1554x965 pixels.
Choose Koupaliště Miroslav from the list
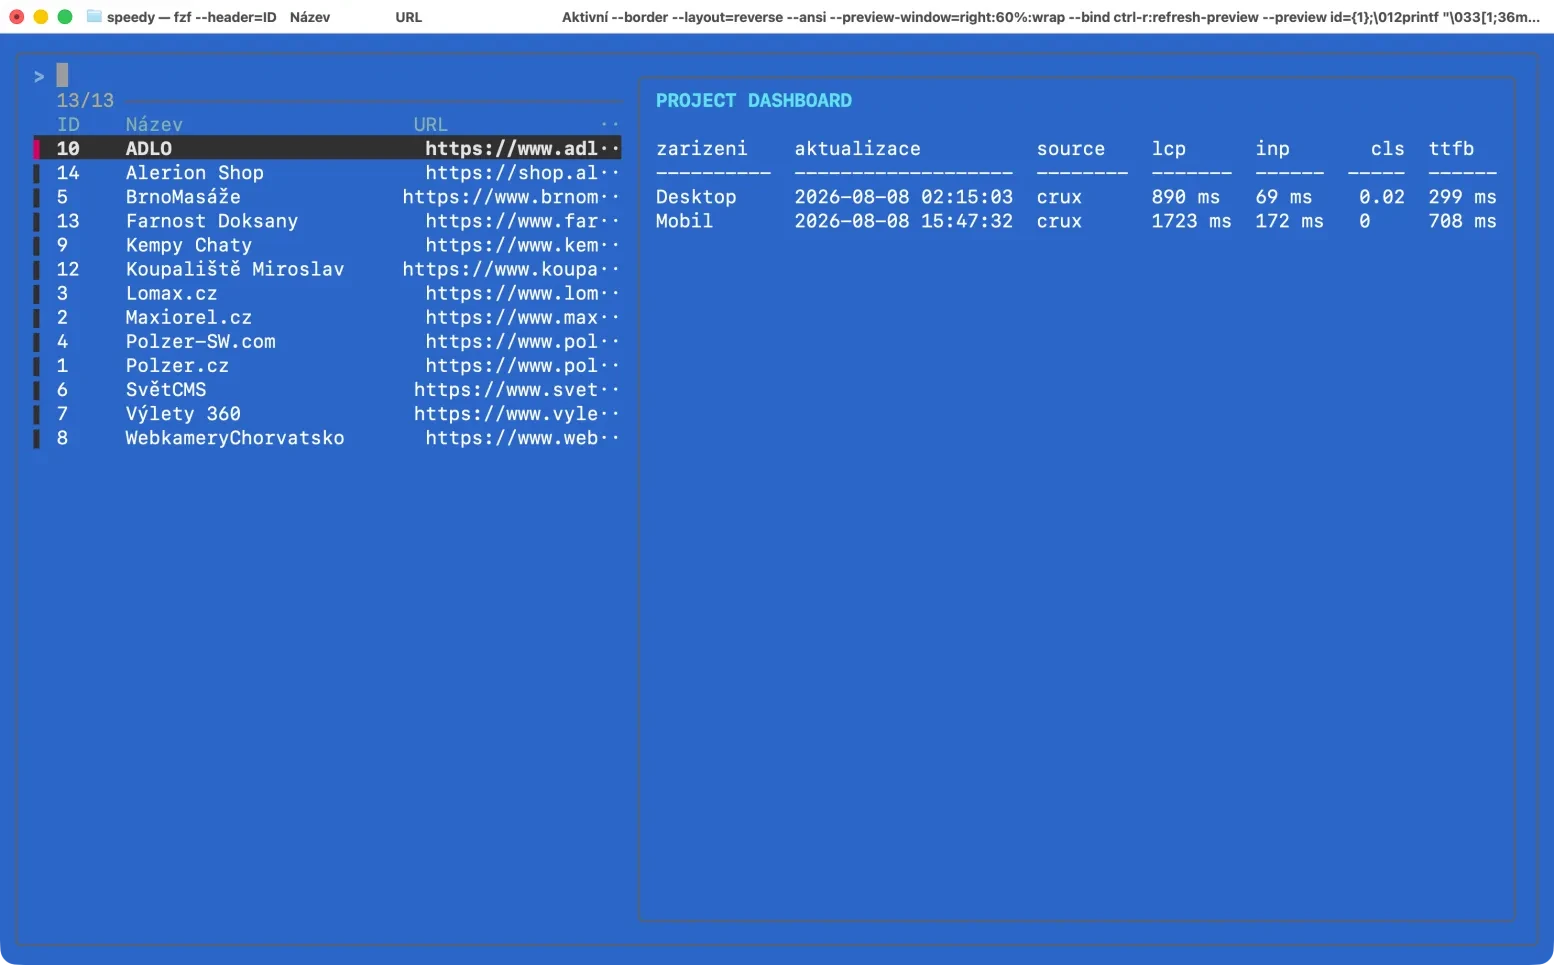point(327,269)
